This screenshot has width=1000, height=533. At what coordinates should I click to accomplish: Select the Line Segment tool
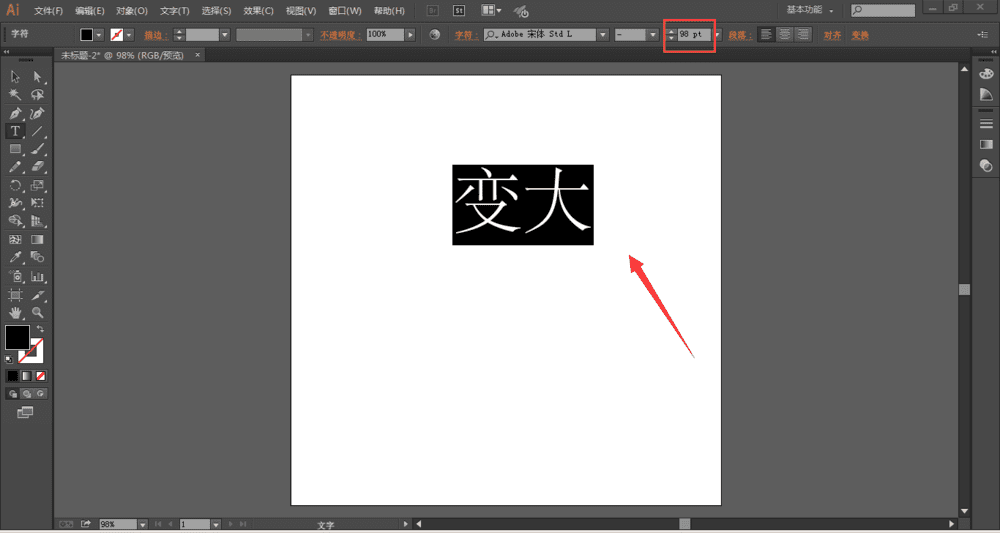[38, 131]
